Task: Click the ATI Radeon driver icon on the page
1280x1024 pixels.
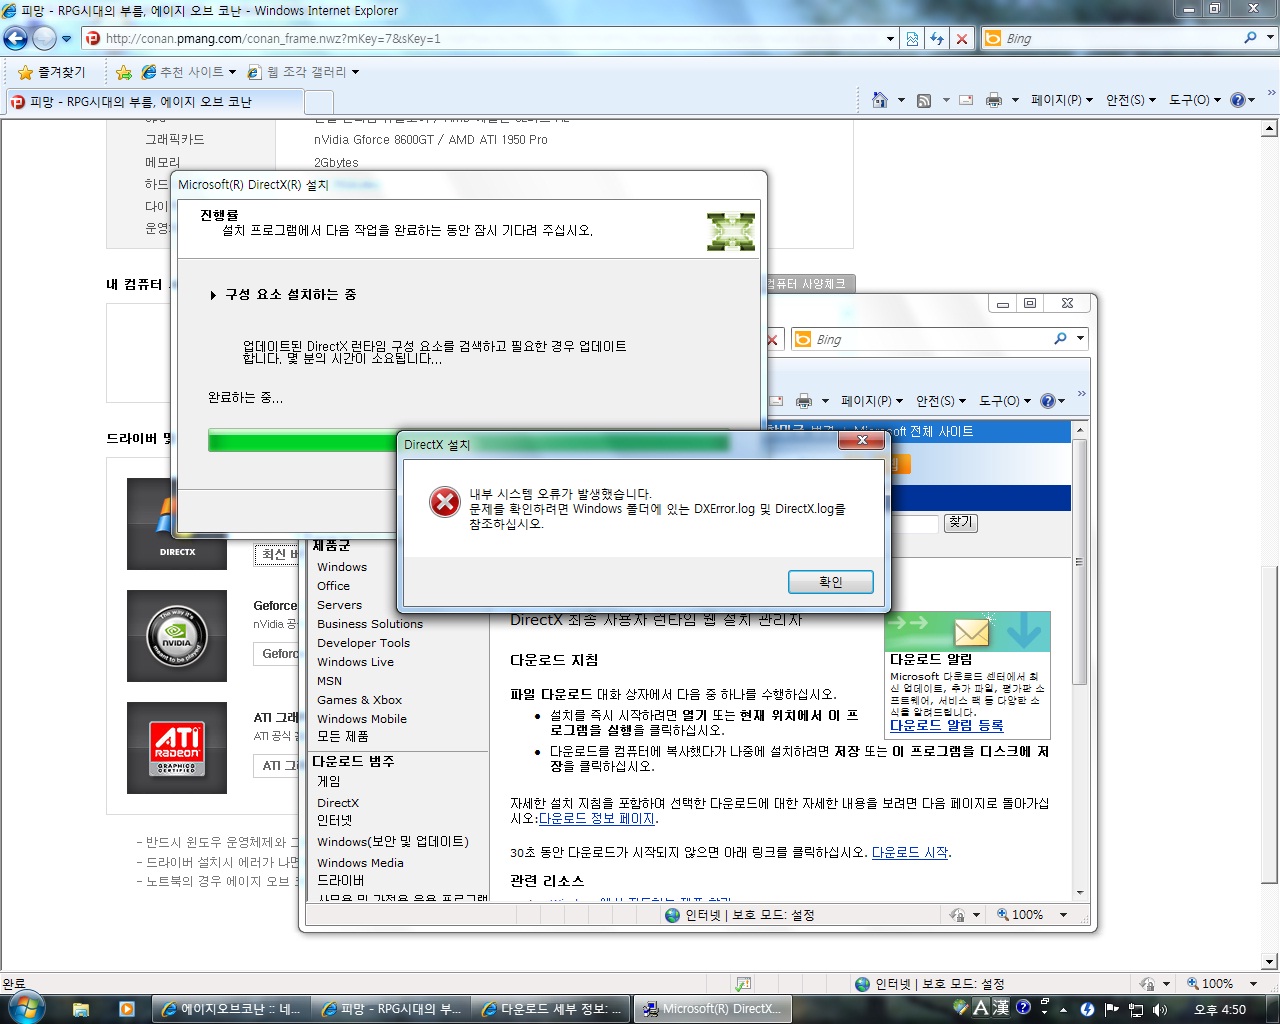Action: pyautogui.click(x=177, y=748)
